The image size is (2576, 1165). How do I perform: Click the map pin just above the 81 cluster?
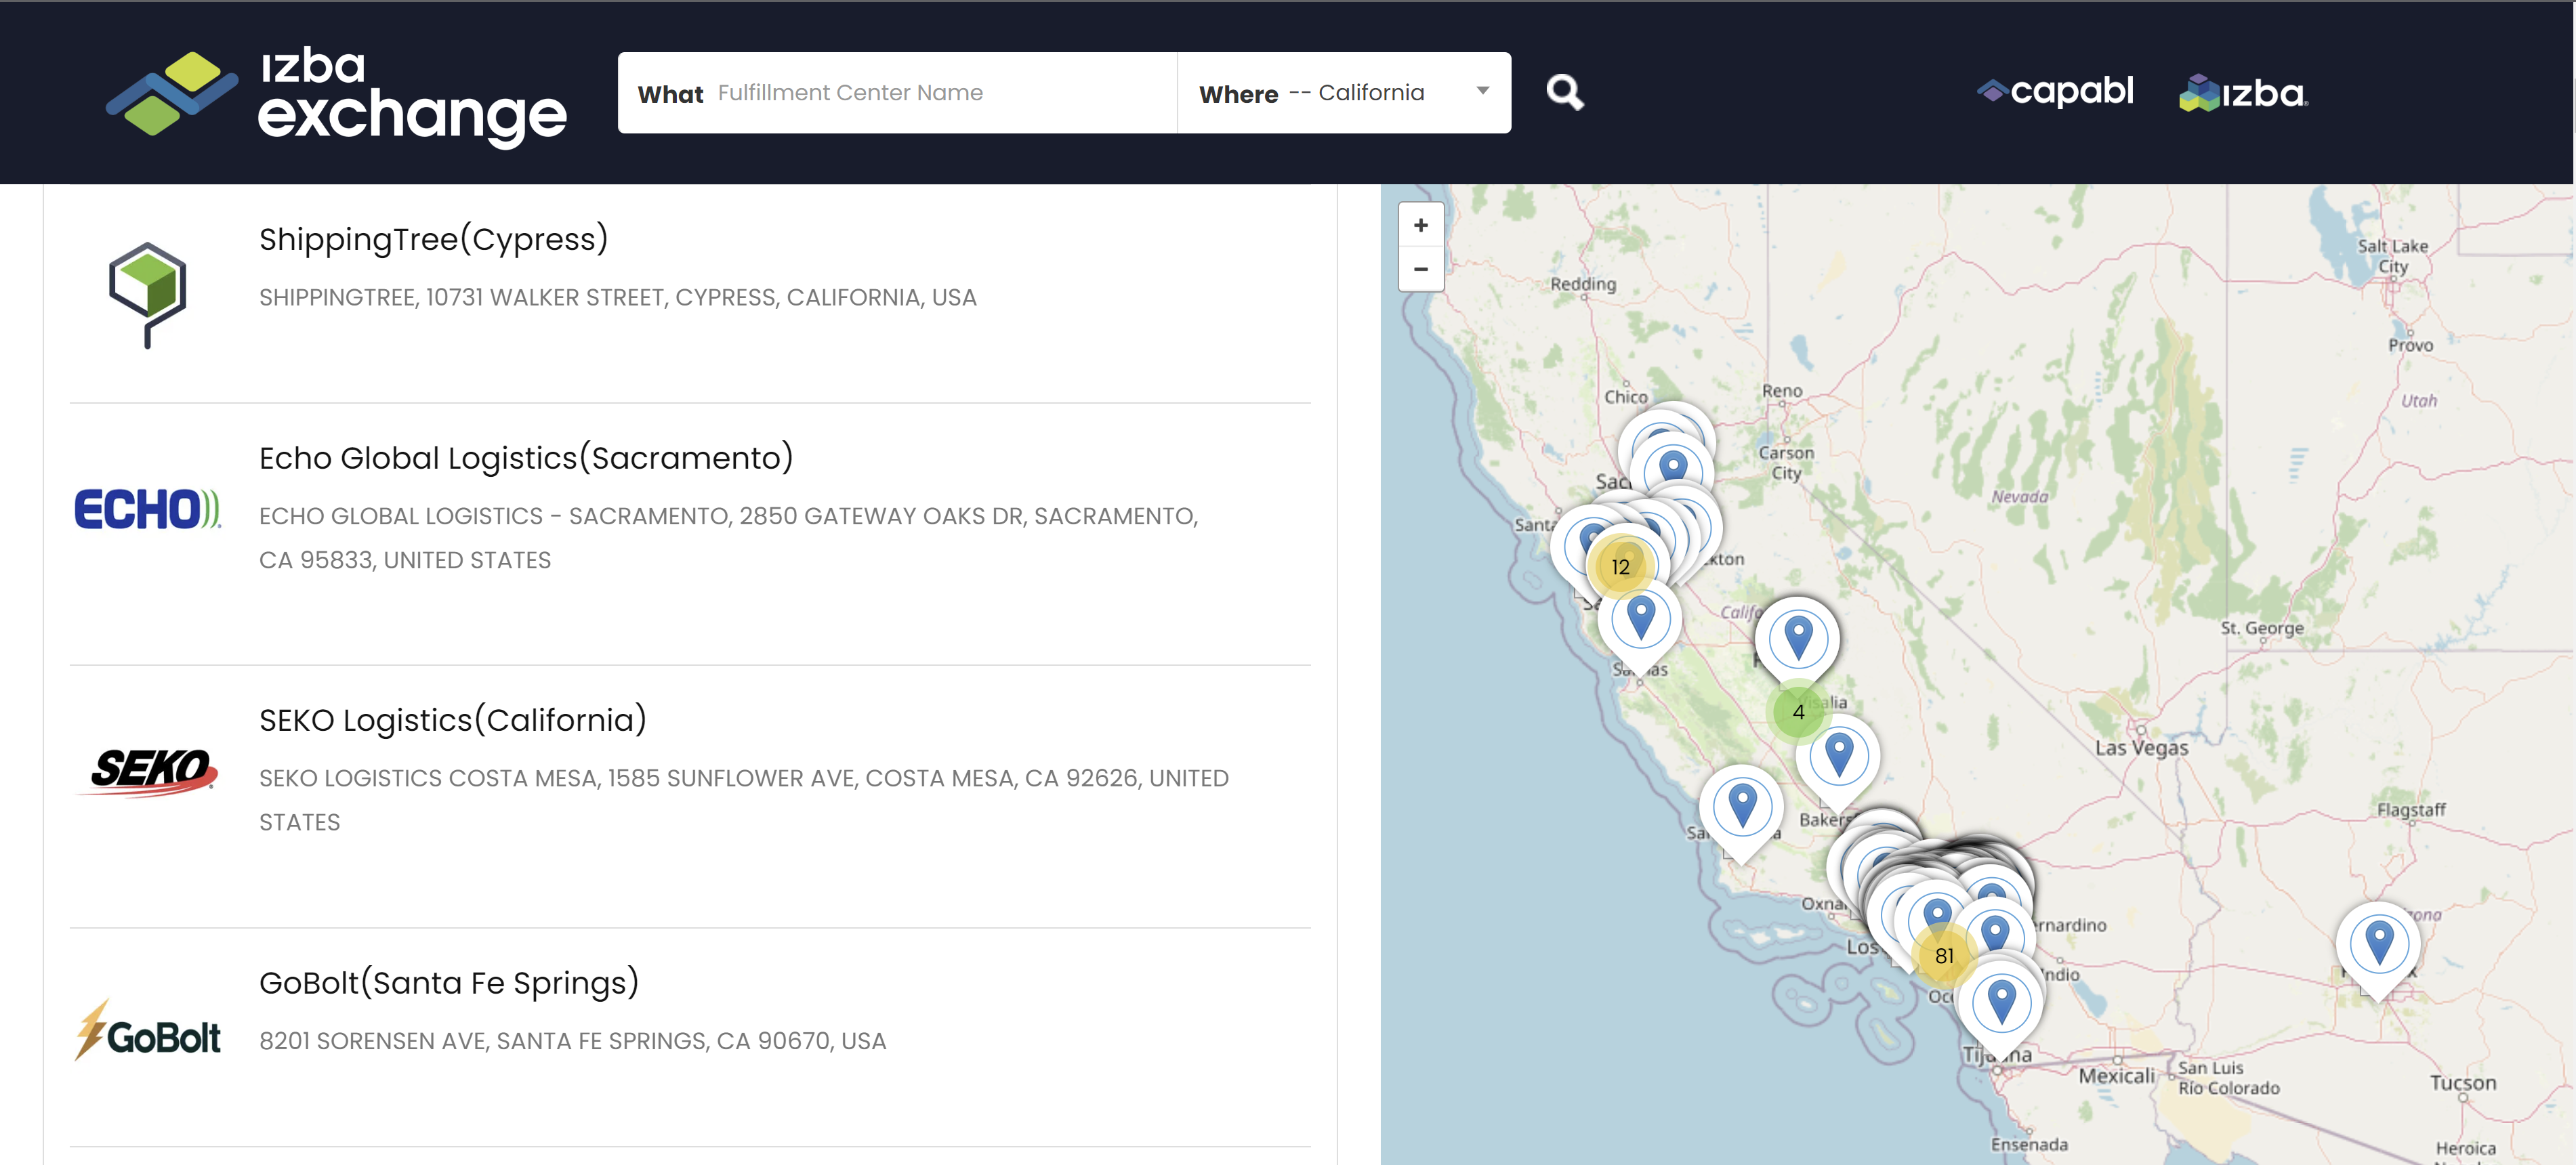click(1936, 914)
